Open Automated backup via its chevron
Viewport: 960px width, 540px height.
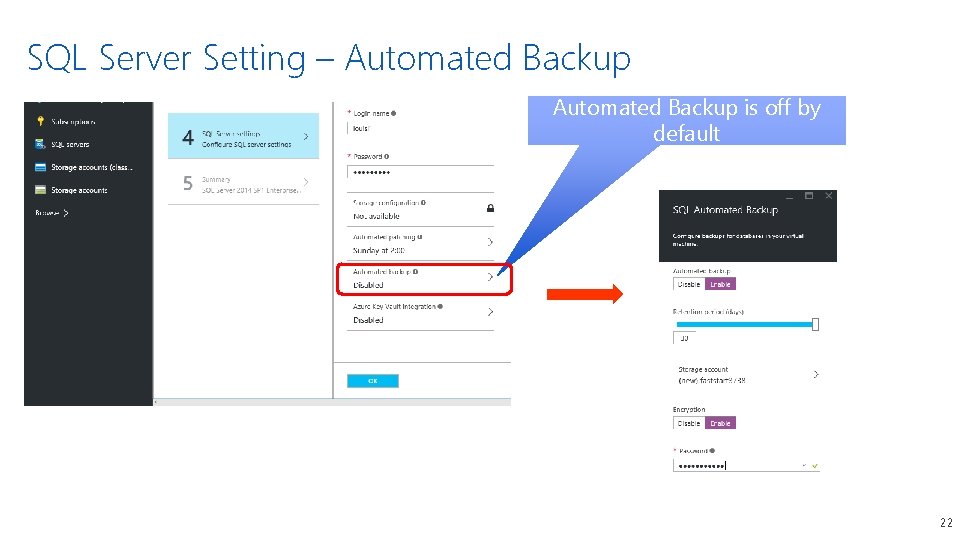point(490,277)
